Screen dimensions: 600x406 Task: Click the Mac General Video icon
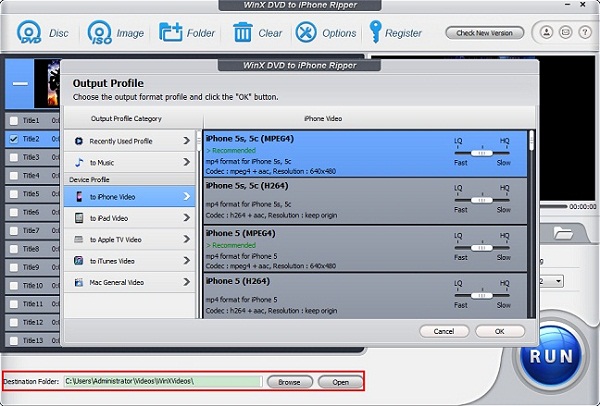tap(78, 282)
